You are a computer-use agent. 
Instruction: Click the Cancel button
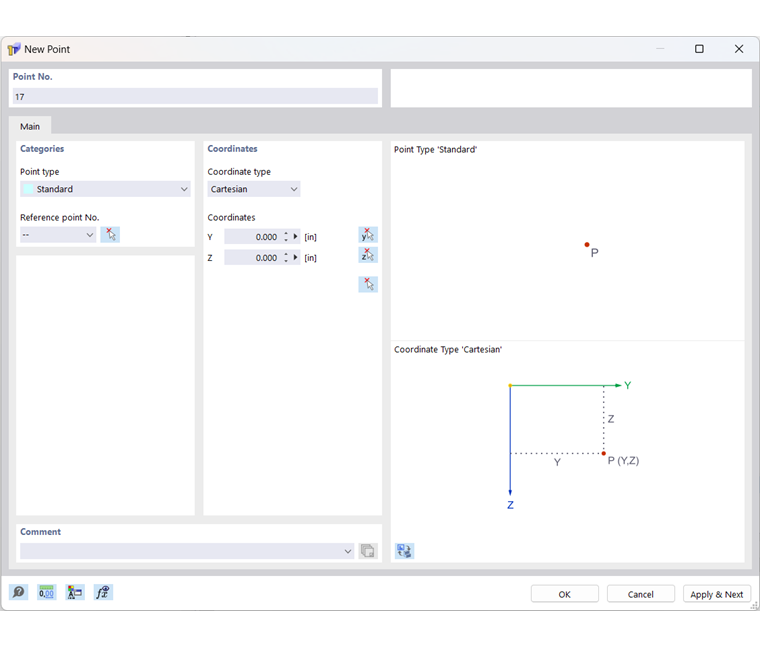click(640, 594)
